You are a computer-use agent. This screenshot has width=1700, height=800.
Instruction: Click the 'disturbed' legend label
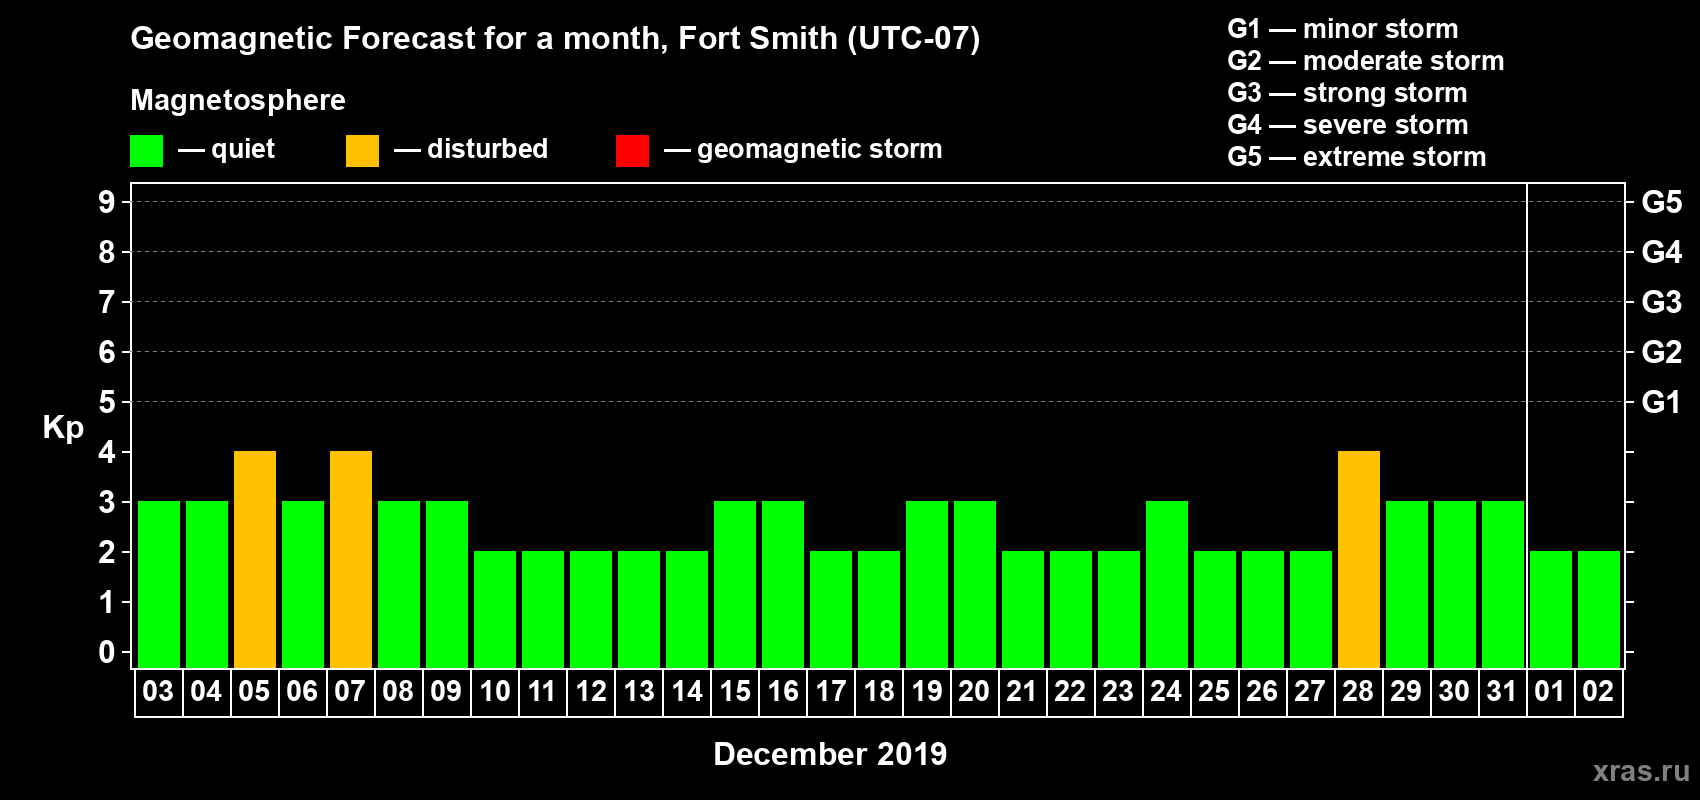coord(487,149)
